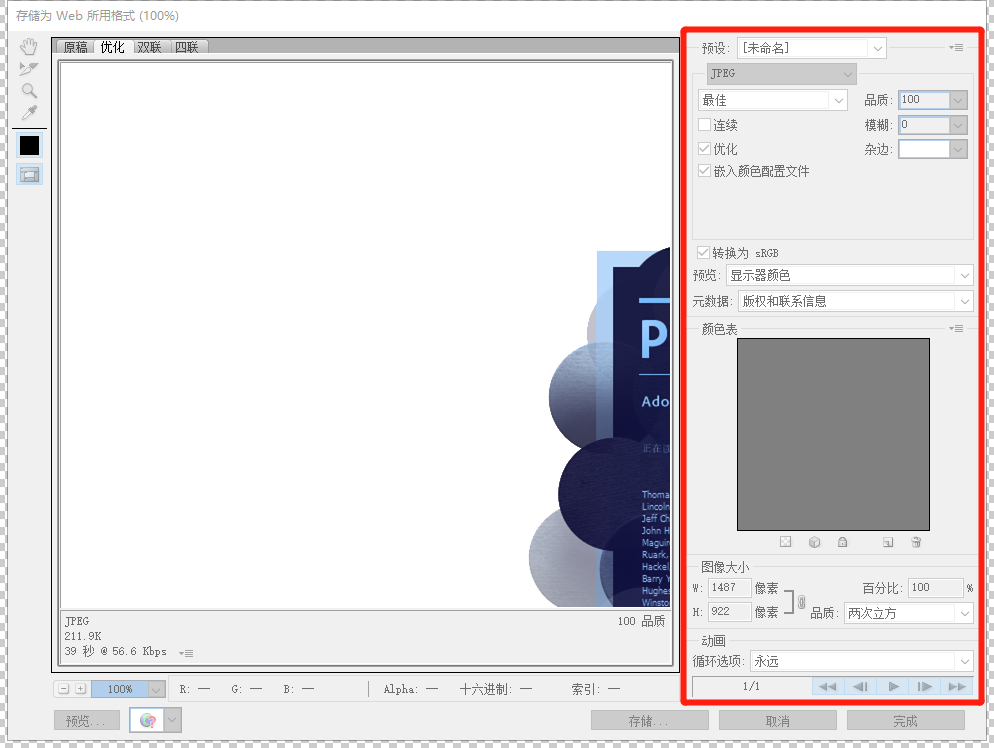Open the 预览 显示器颜色 dropdown
Image resolution: width=994 pixels, height=748 pixels.
(x=849, y=275)
